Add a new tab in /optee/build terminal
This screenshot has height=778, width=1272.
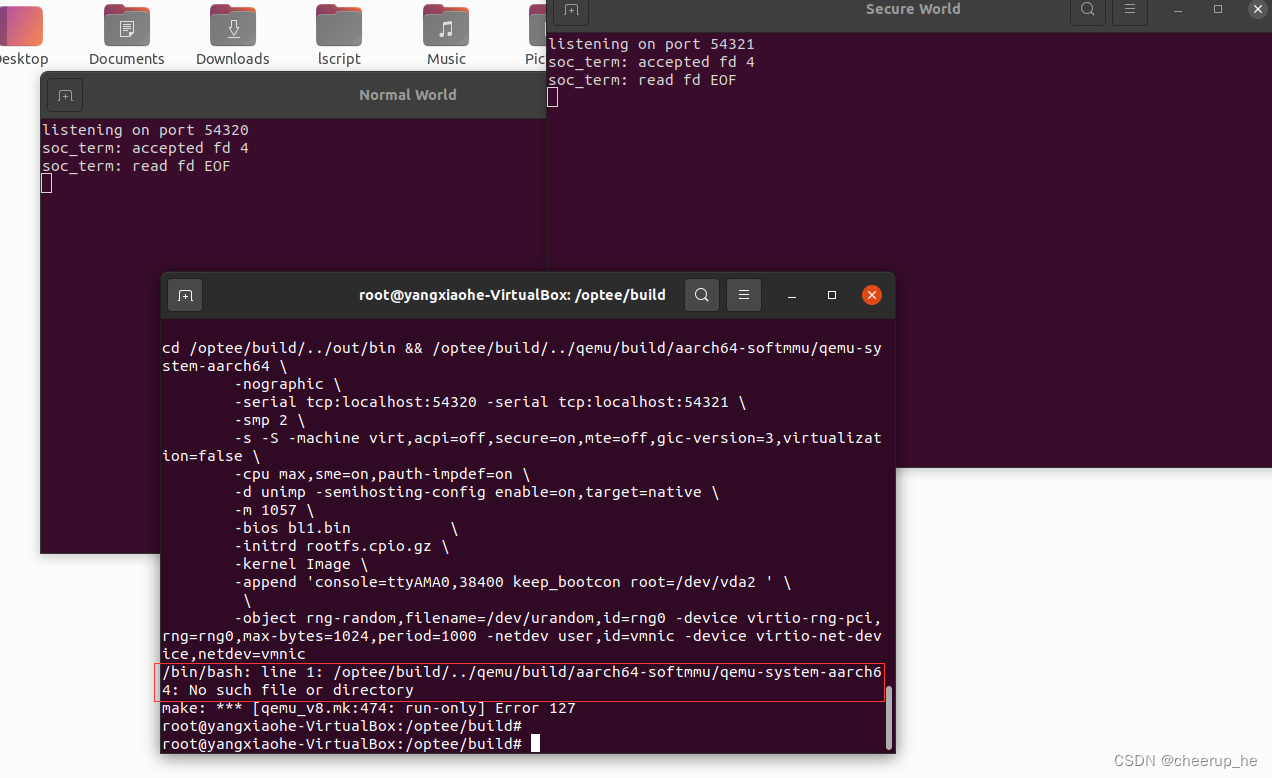click(185, 295)
